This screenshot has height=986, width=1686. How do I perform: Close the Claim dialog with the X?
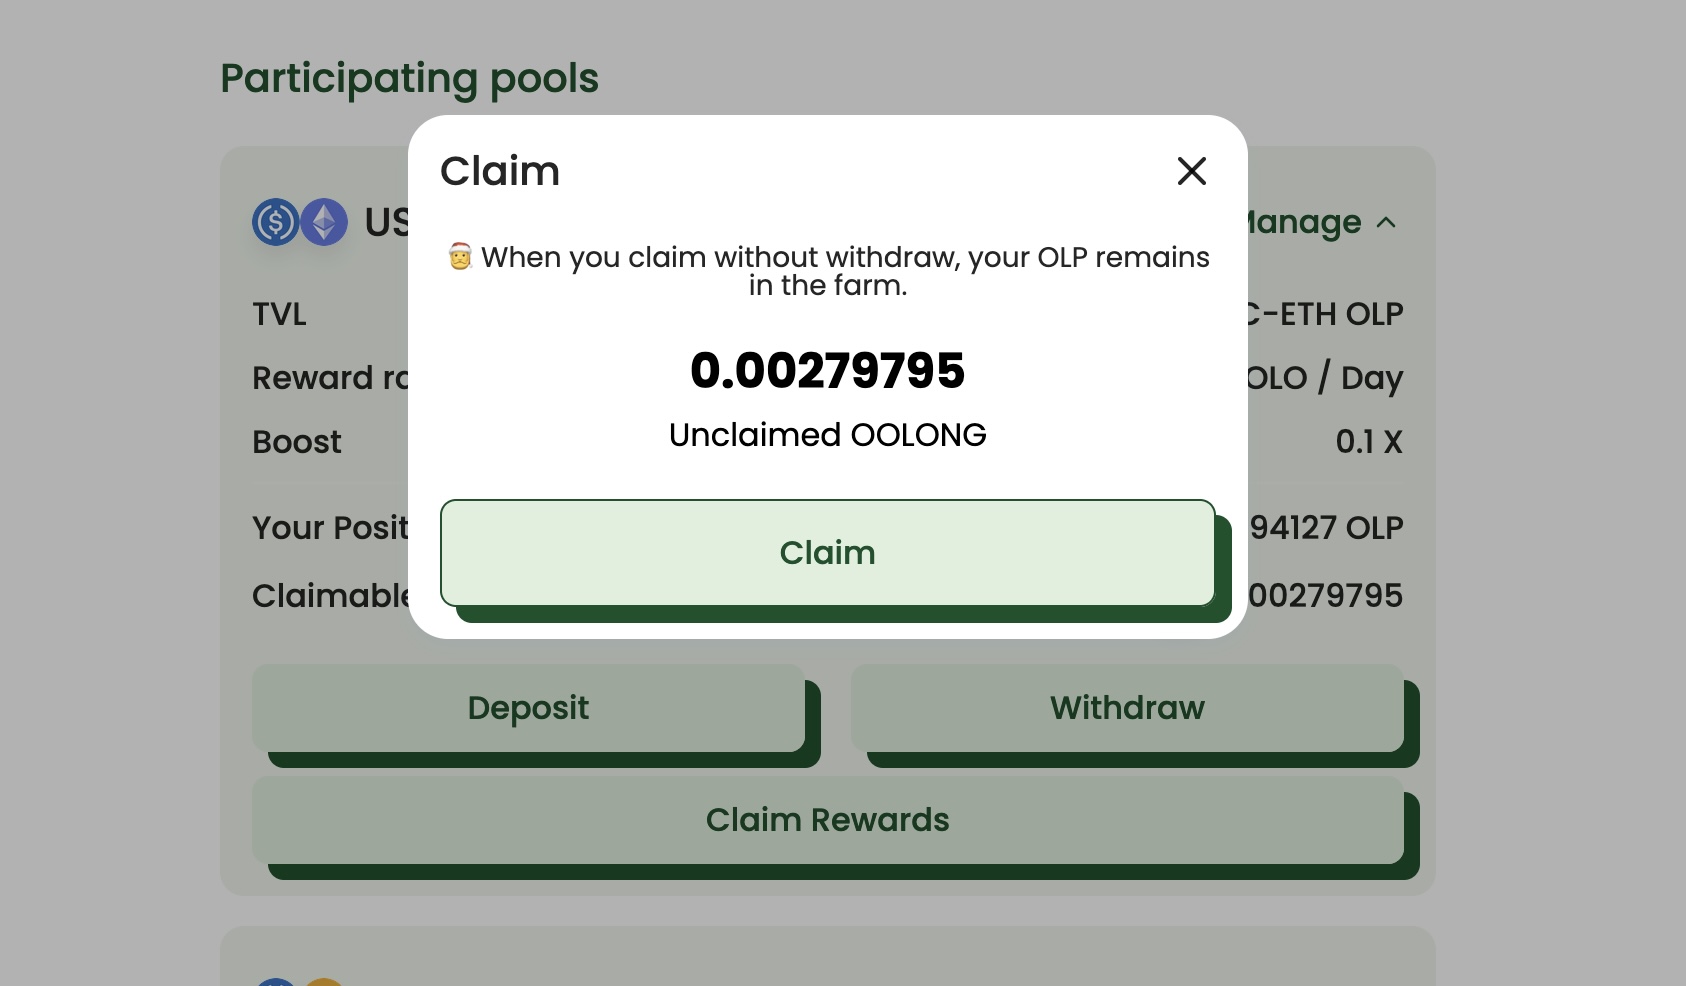click(1191, 171)
